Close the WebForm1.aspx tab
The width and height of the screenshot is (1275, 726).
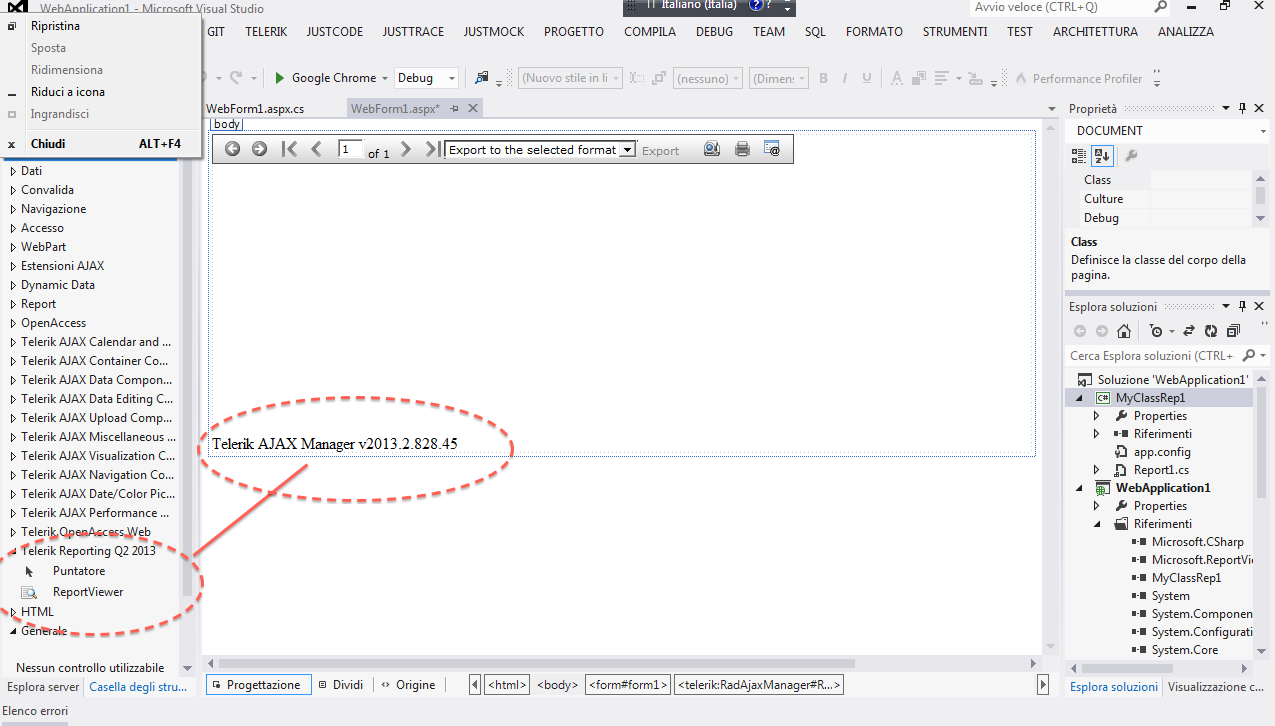(x=473, y=108)
